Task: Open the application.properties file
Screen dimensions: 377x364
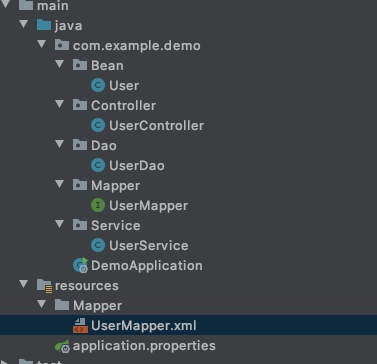Action: pyautogui.click(x=144, y=346)
